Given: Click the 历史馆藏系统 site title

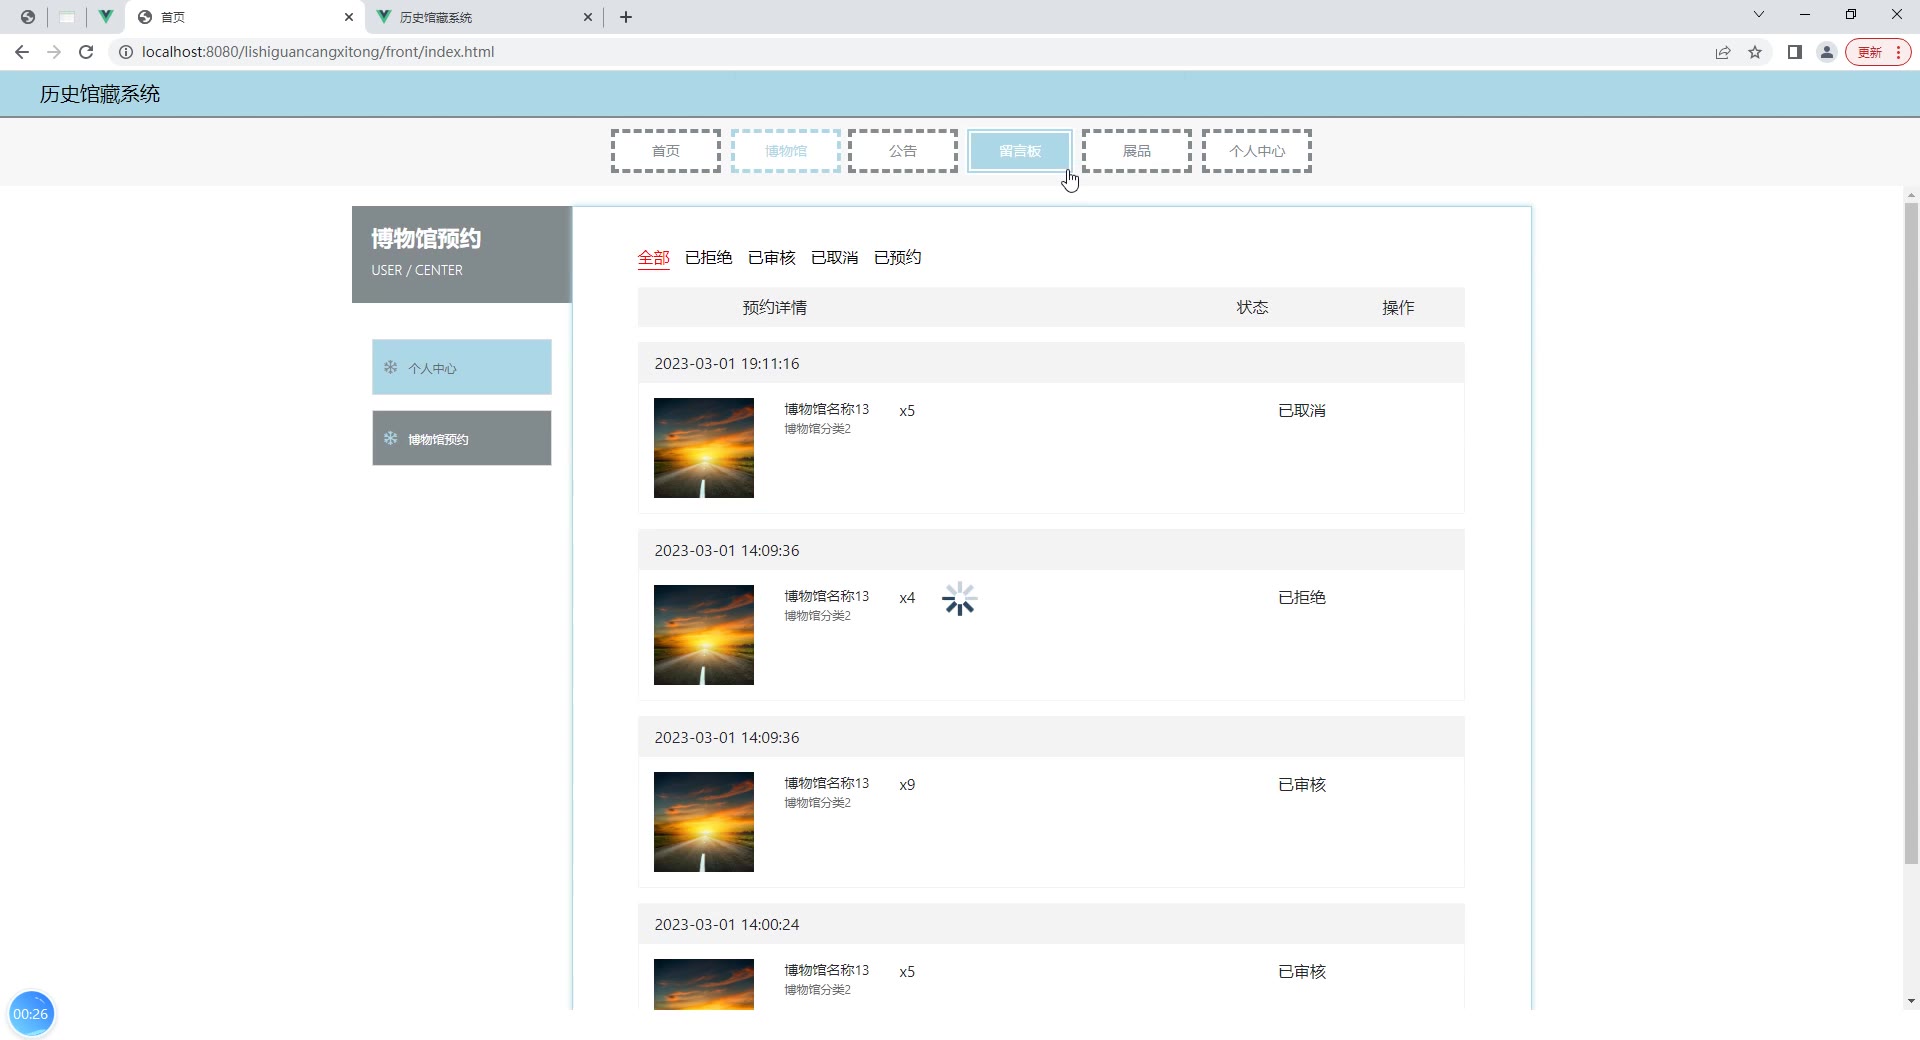Looking at the screenshot, I should tap(100, 94).
